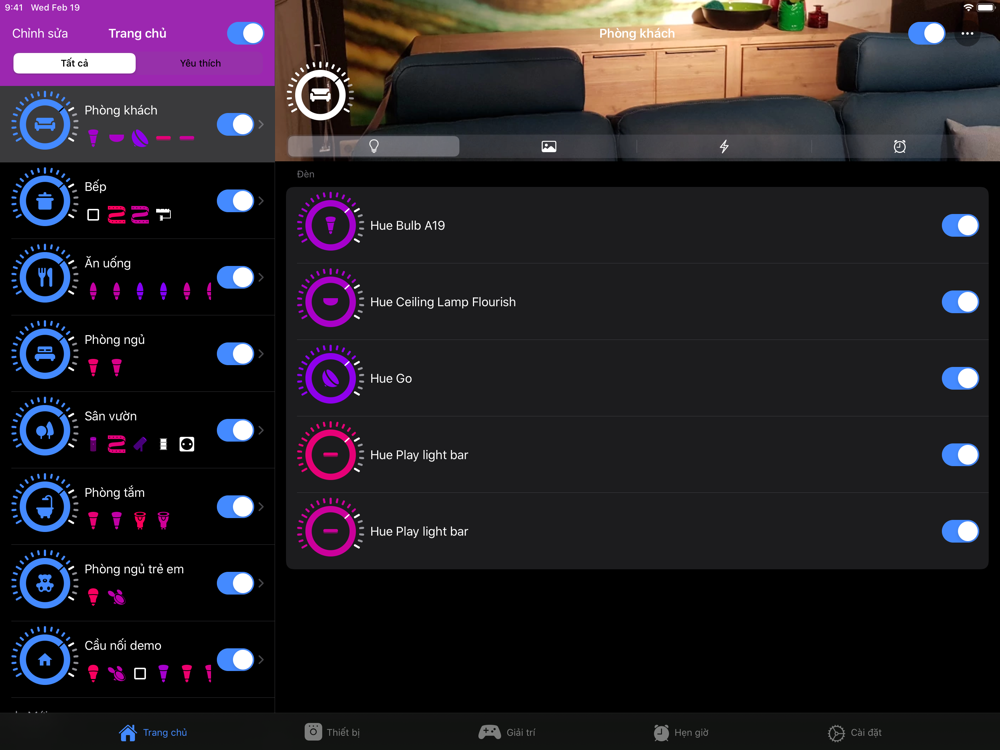Expand Phòng ngủ row chevron
The width and height of the screenshot is (1000, 750).
(x=261, y=354)
